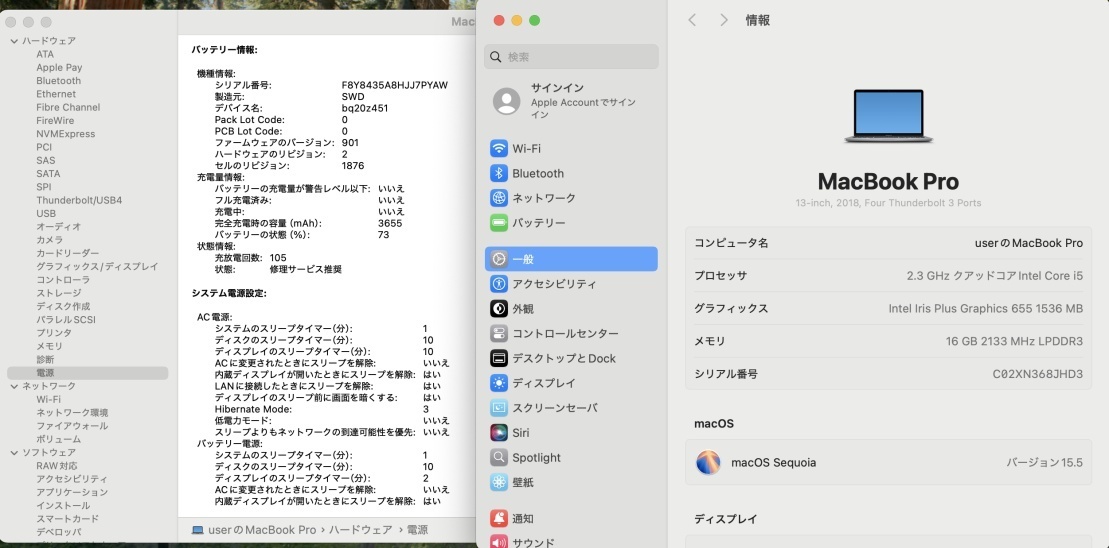Click the バージョン15.5 text
Viewport: 1109px width, 548px height.
[x=1045, y=462]
